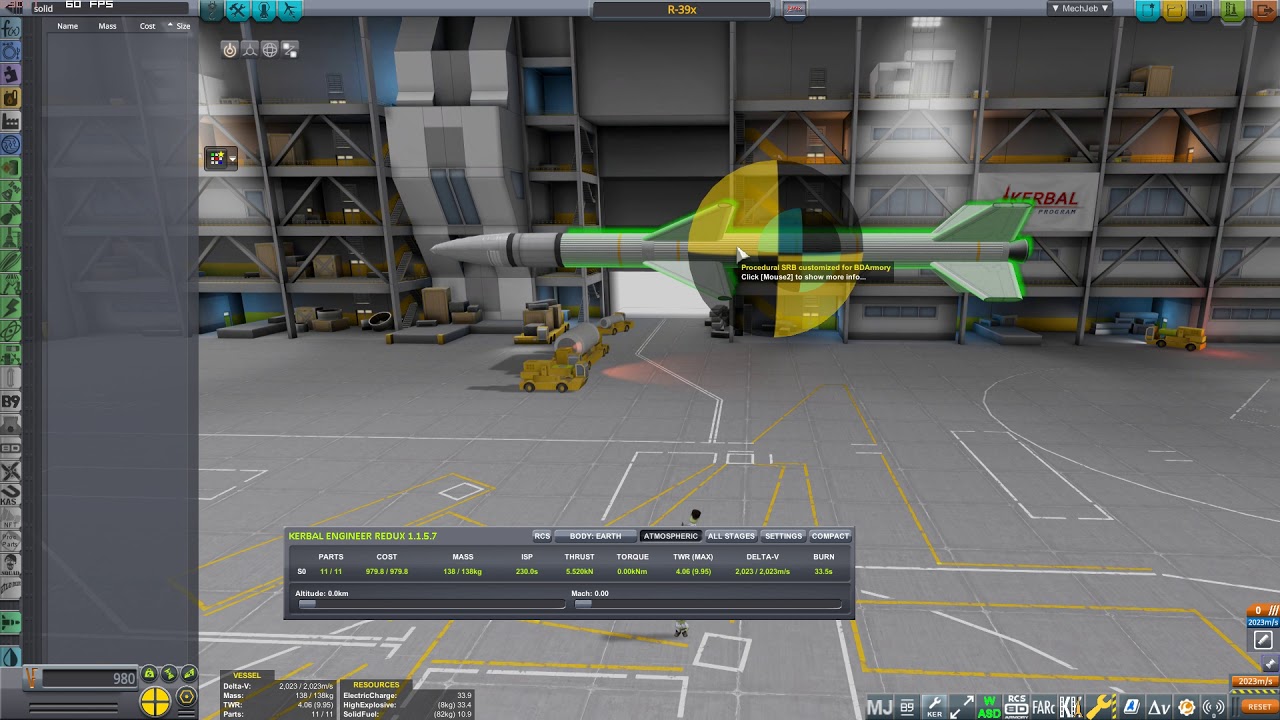Select the Rotate gizmo tool
The height and width of the screenshot is (720, 1280).
(x=269, y=49)
